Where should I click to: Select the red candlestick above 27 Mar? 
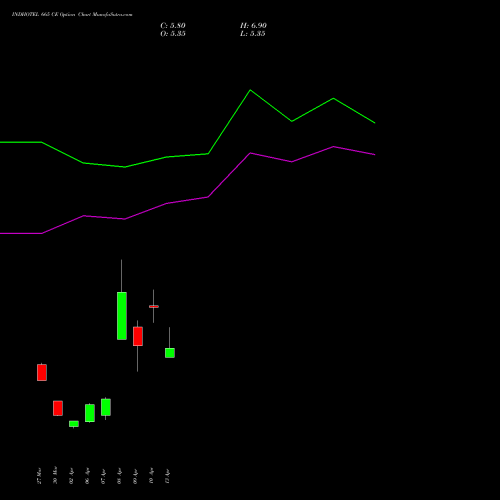click(42, 372)
